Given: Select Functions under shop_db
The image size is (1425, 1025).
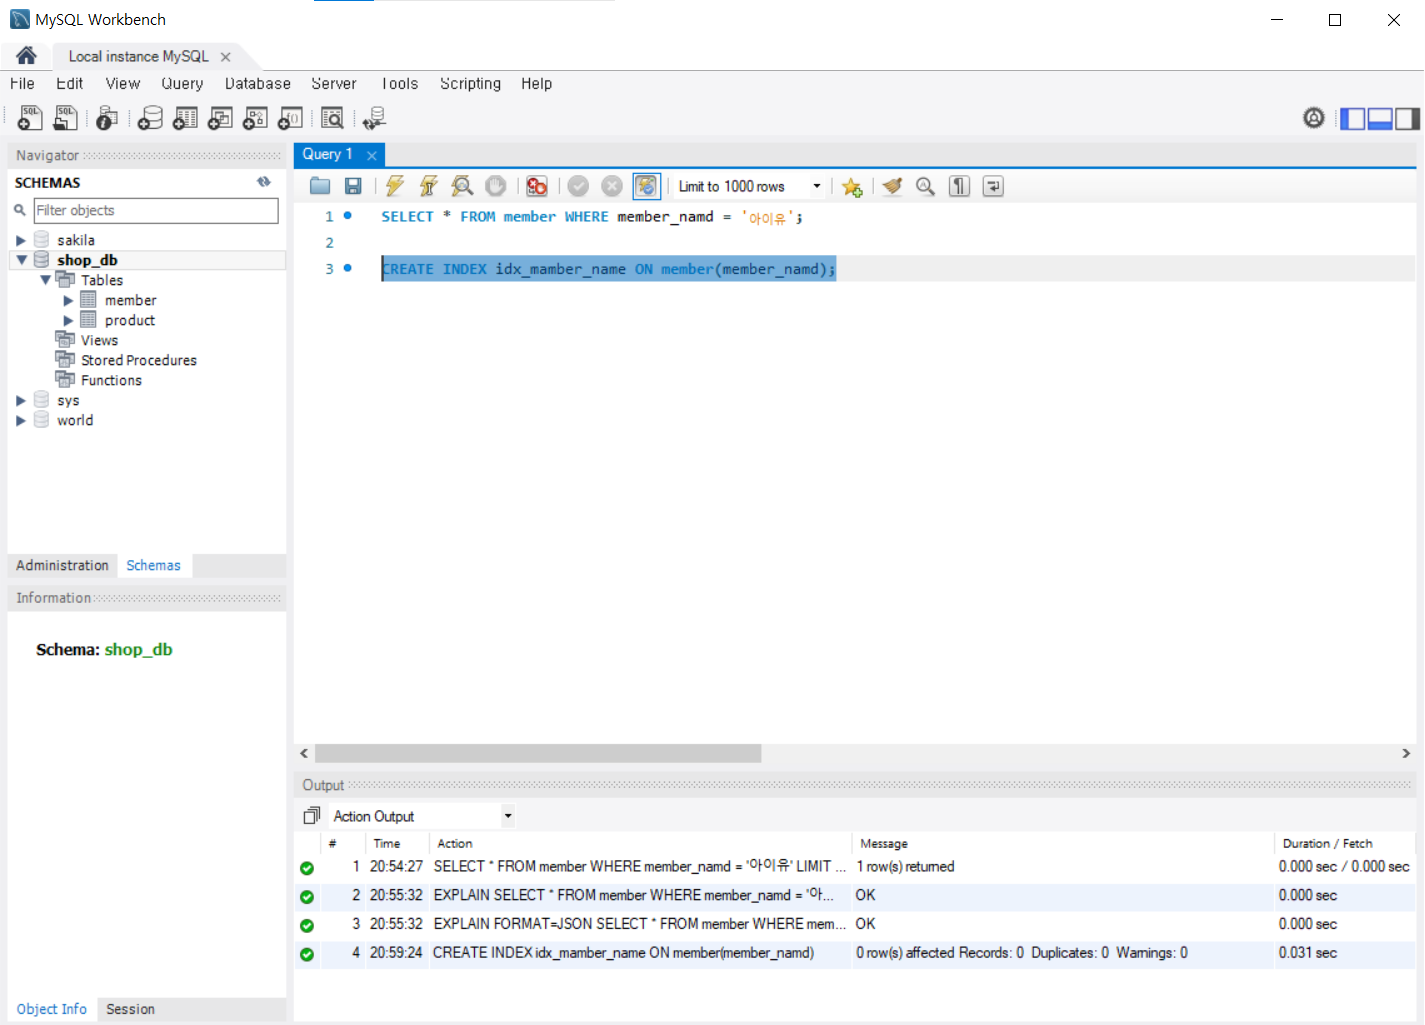Looking at the screenshot, I should click(x=111, y=380).
